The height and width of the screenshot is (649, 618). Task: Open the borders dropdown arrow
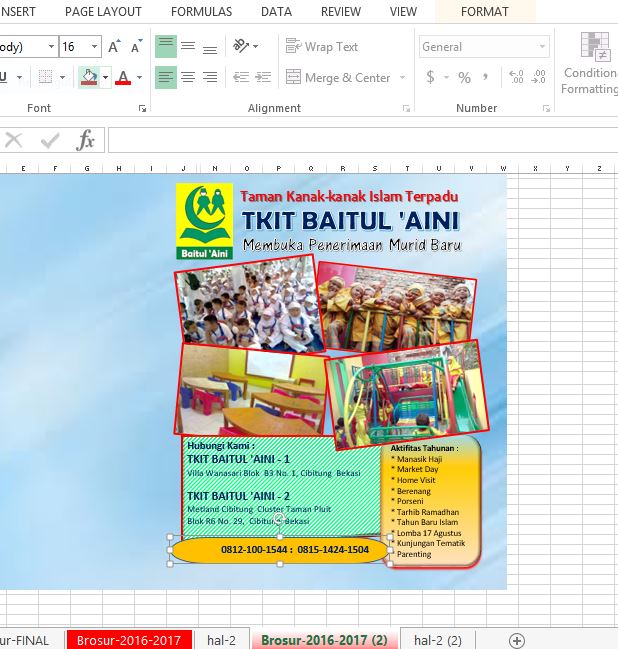[62, 77]
